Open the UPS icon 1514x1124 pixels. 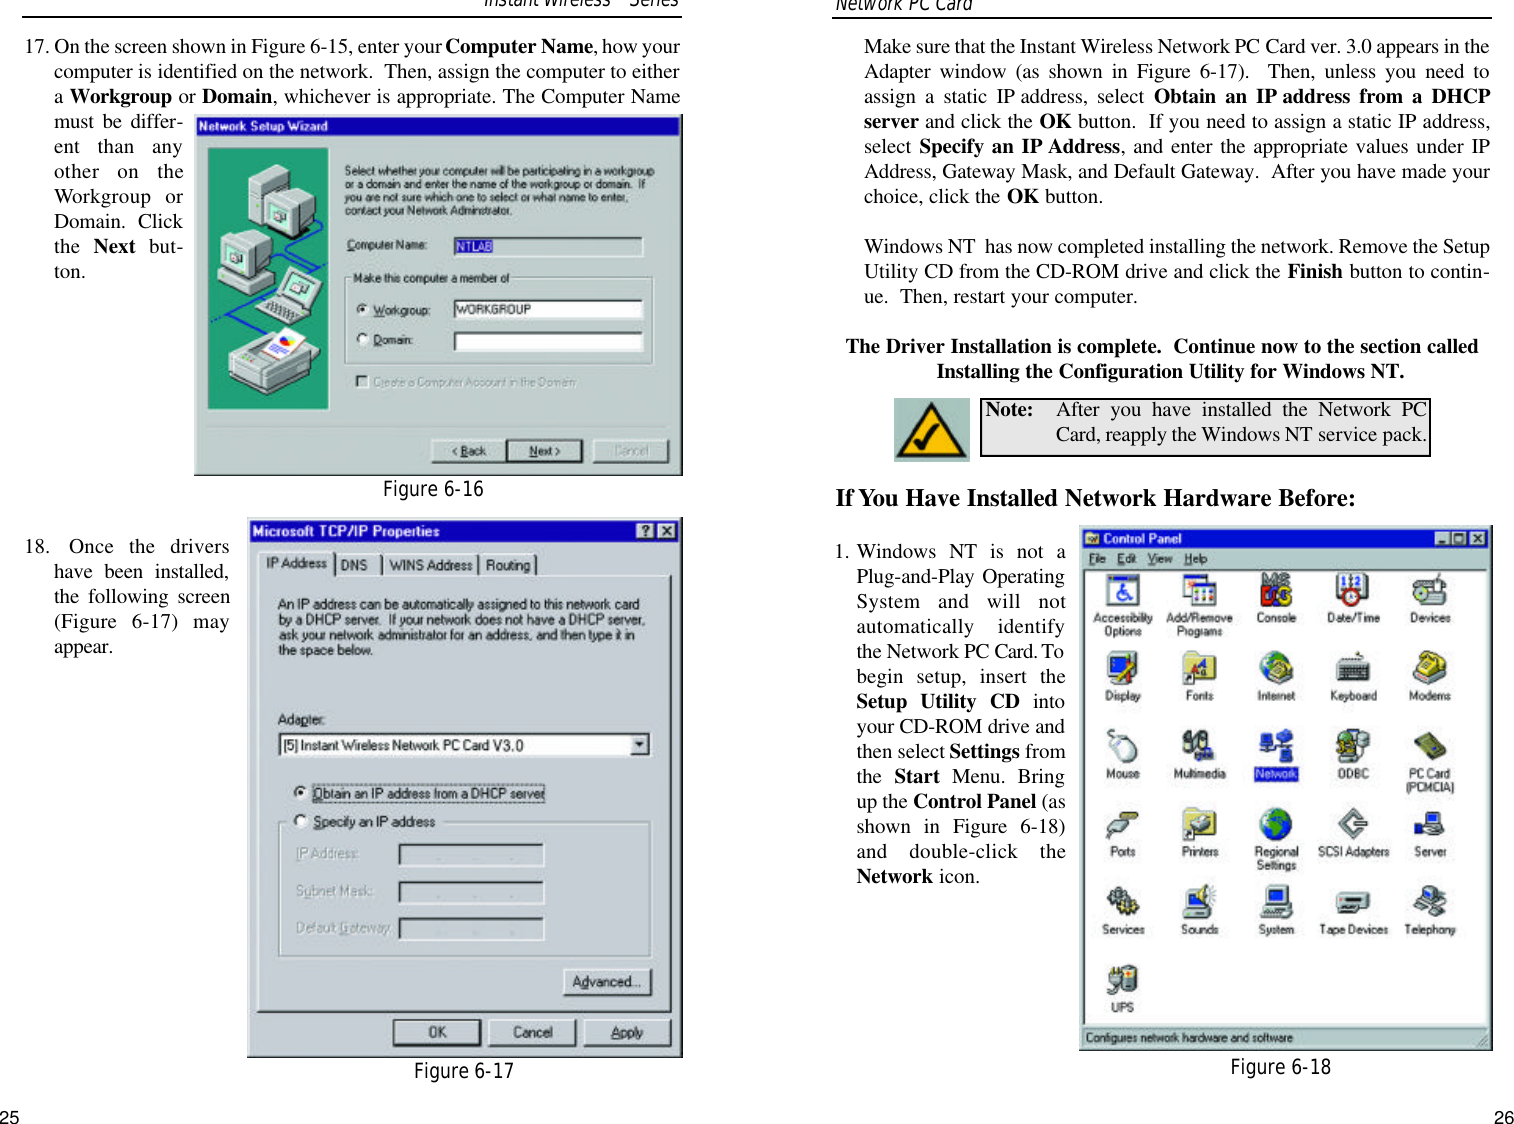pyautogui.click(x=1122, y=989)
